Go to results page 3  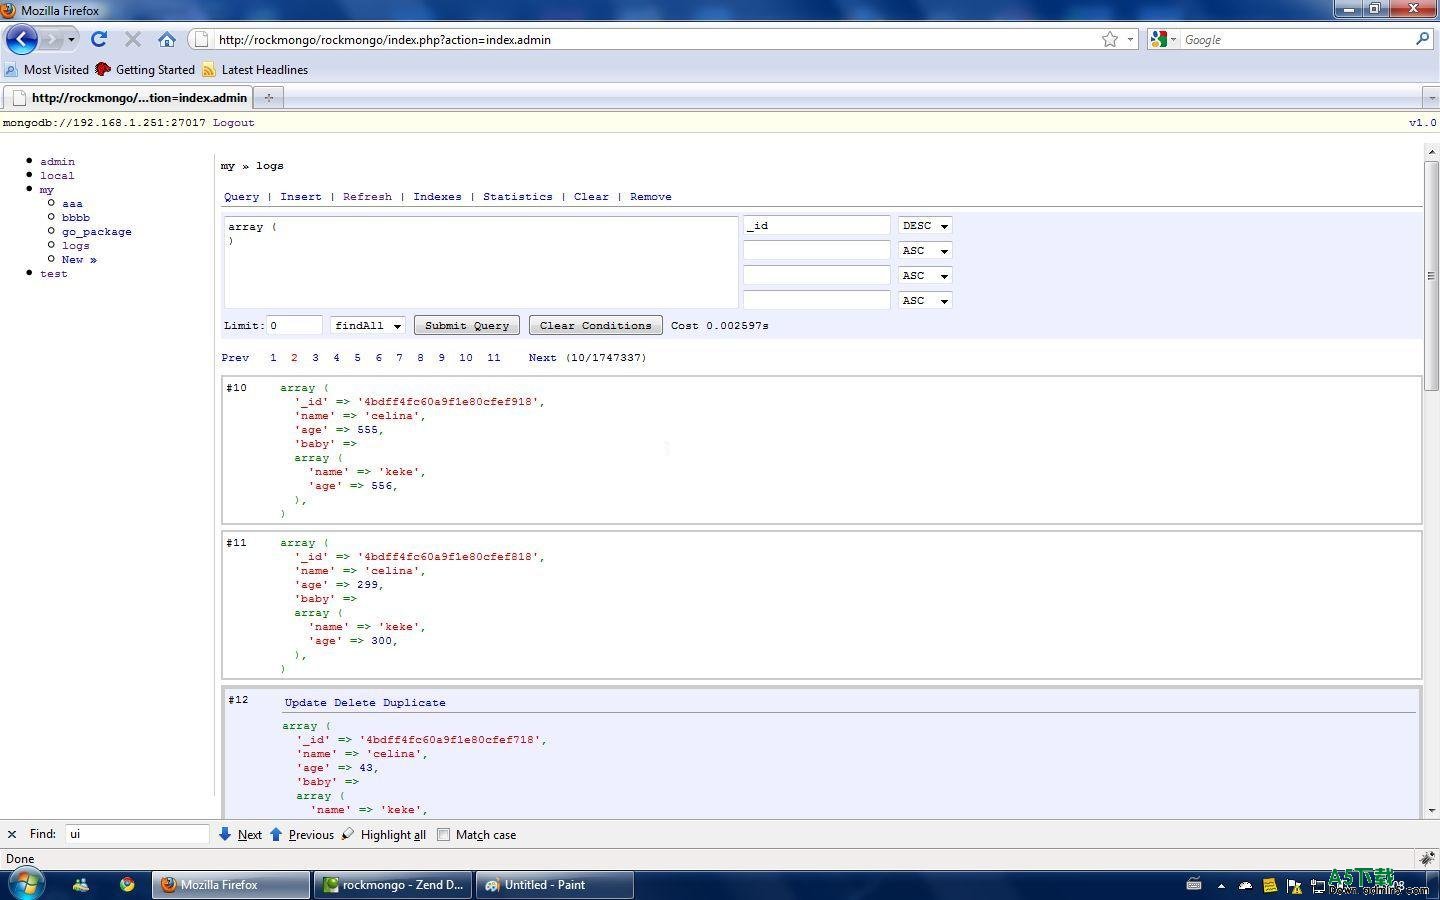[315, 357]
